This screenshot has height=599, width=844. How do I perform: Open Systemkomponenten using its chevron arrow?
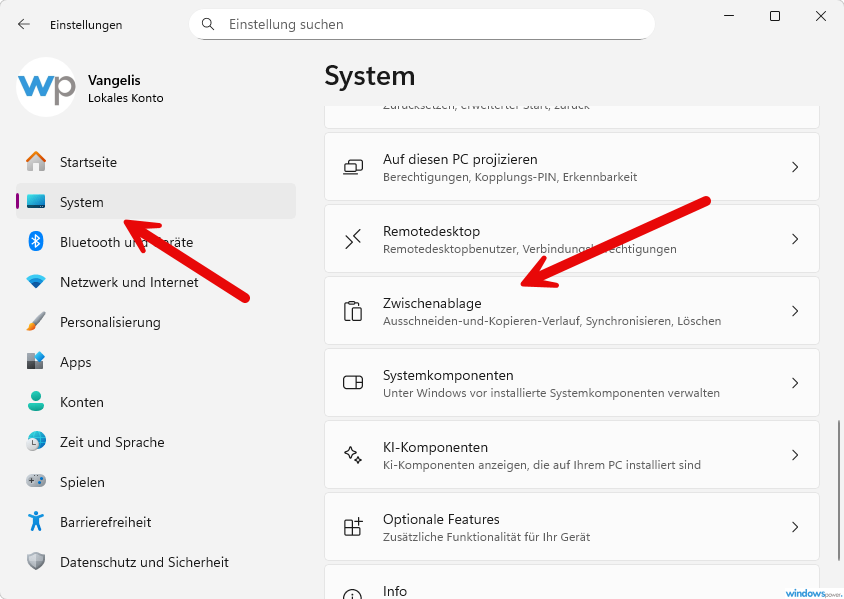click(794, 382)
